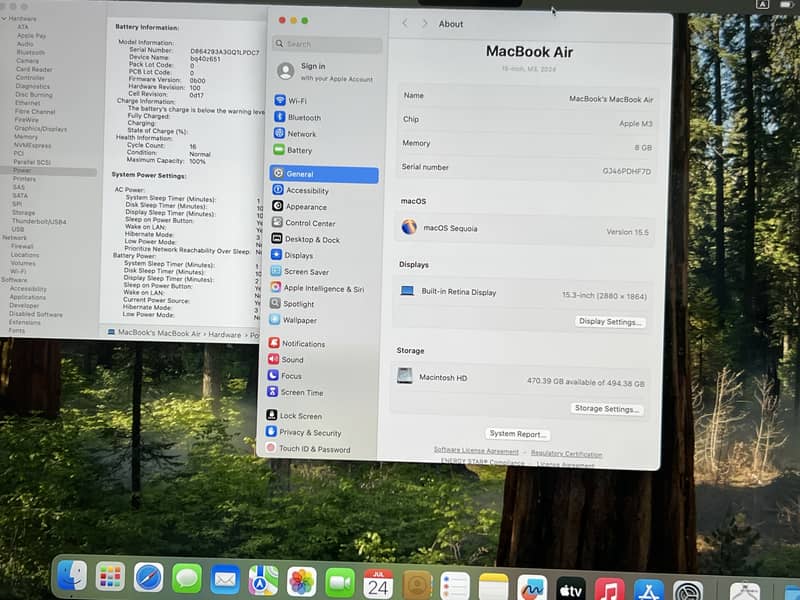Collapse the Software section in System Information
This screenshot has height=600, width=800.
tap(5, 281)
